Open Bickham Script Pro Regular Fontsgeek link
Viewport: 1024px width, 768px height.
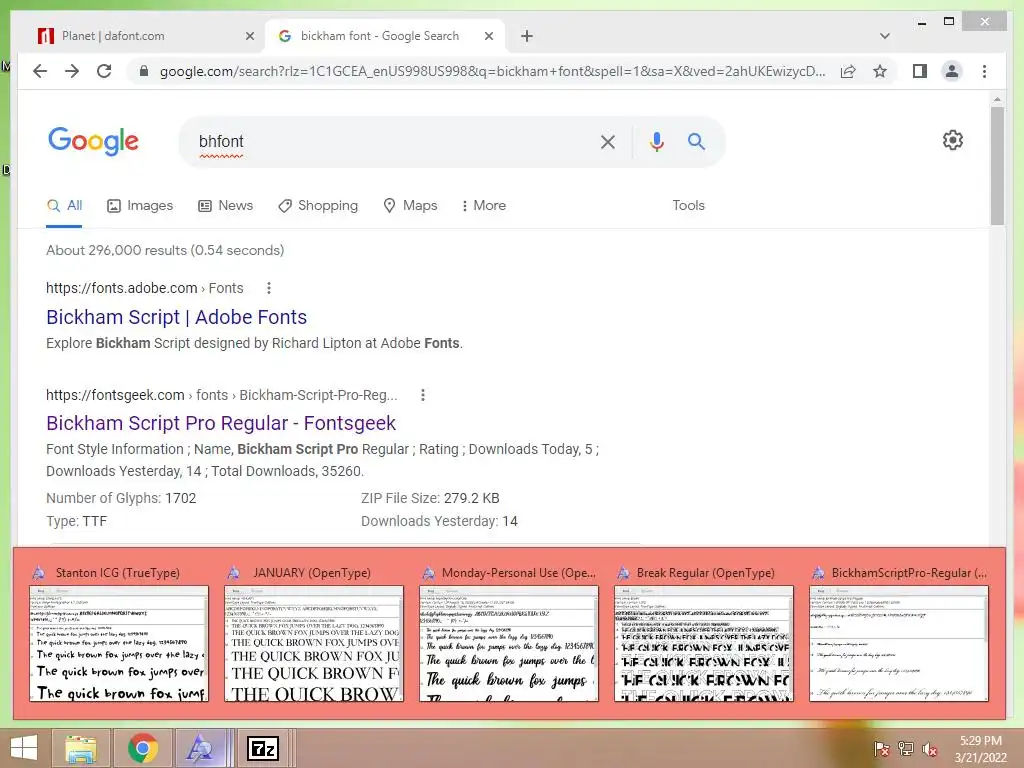click(221, 424)
